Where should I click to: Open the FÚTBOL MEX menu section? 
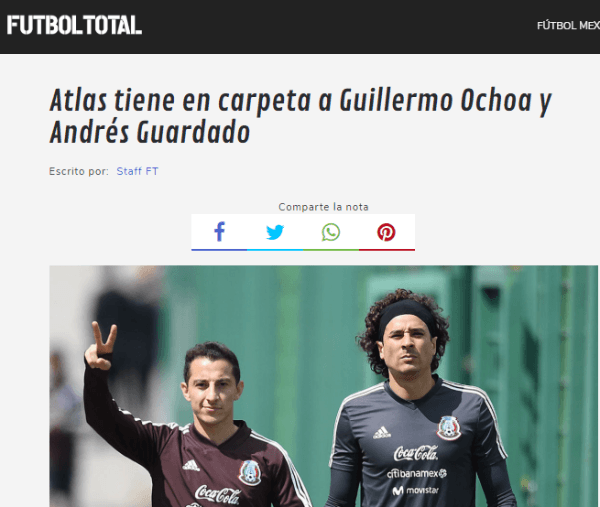(x=568, y=26)
